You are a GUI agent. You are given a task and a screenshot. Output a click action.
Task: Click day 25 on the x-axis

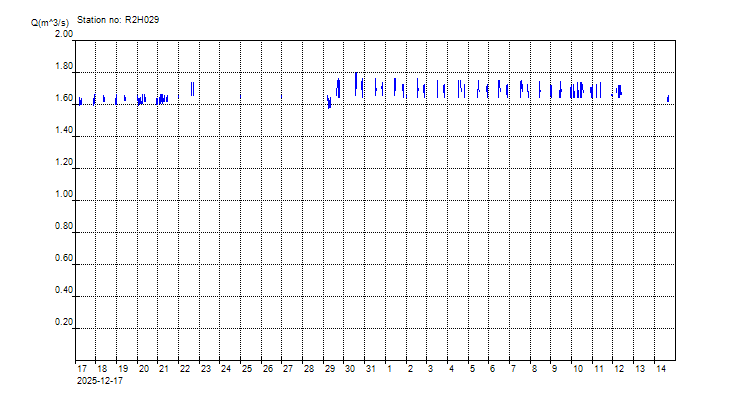click(x=246, y=369)
